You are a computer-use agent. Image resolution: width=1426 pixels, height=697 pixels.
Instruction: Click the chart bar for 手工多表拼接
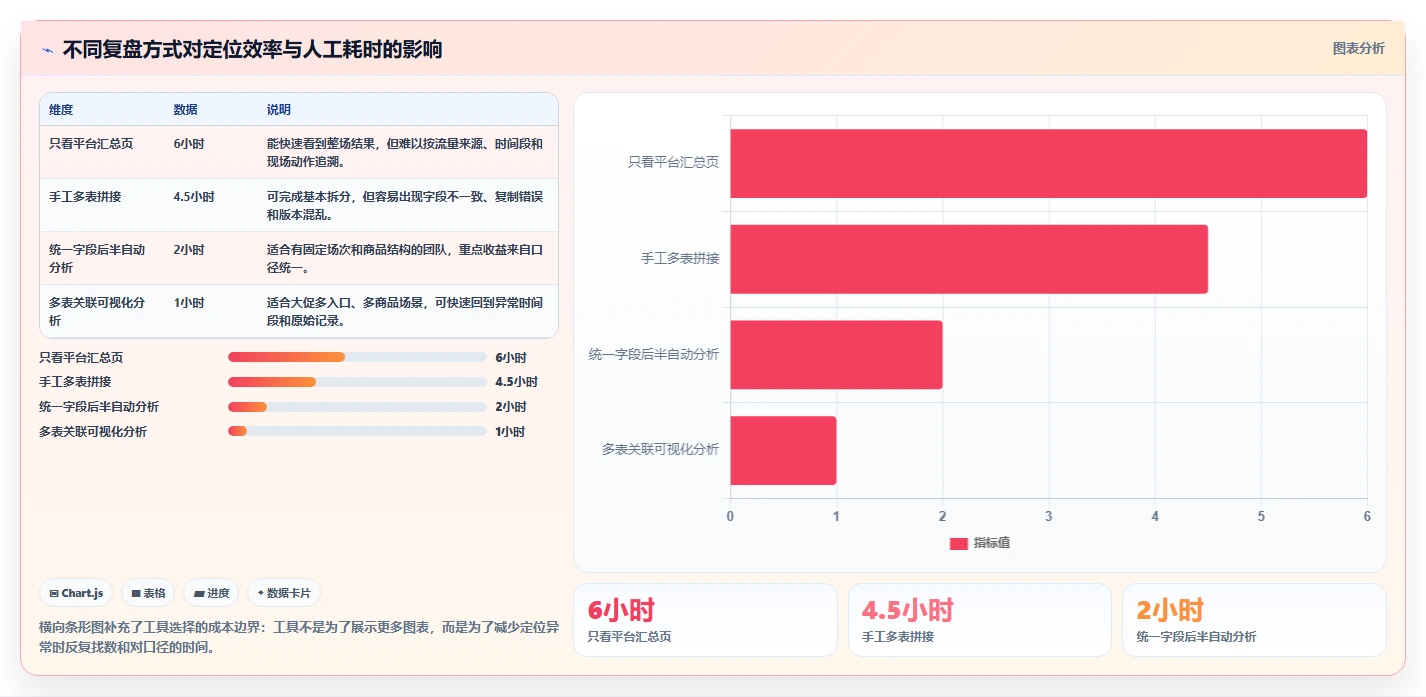click(x=969, y=259)
